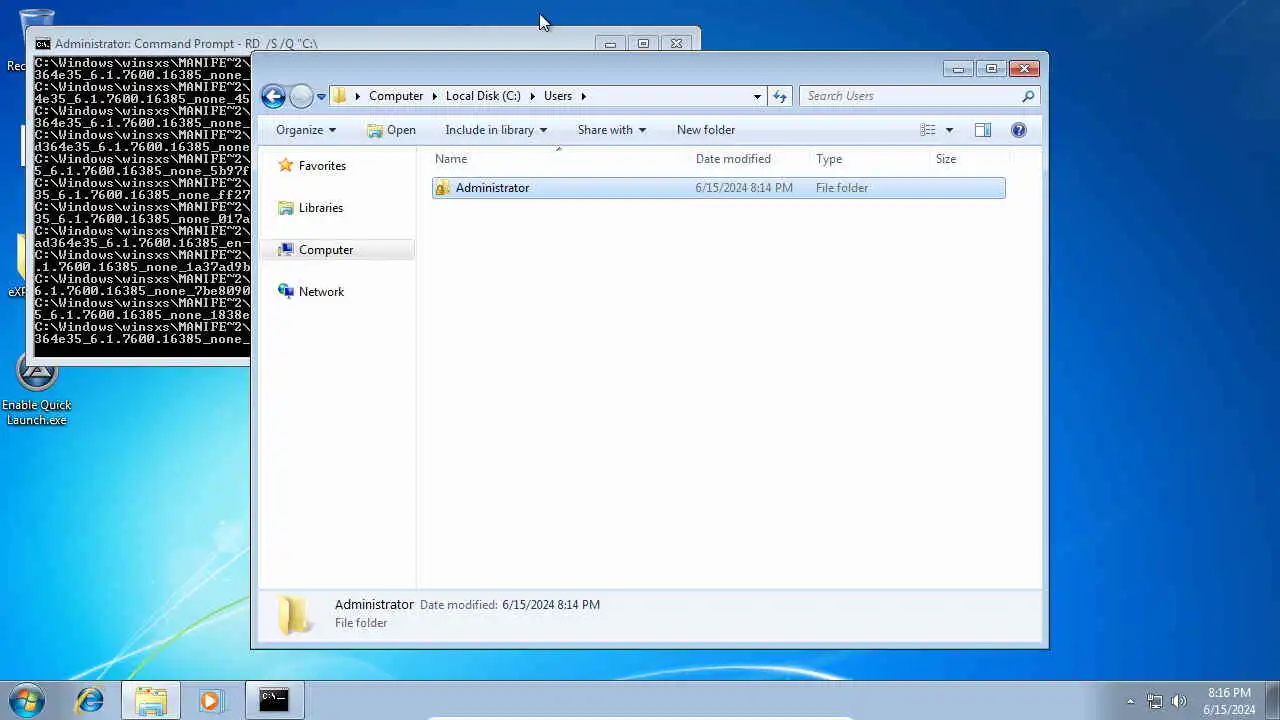
Task: Open Enable Quick Launch.exe desktop icon
Action: (37, 390)
